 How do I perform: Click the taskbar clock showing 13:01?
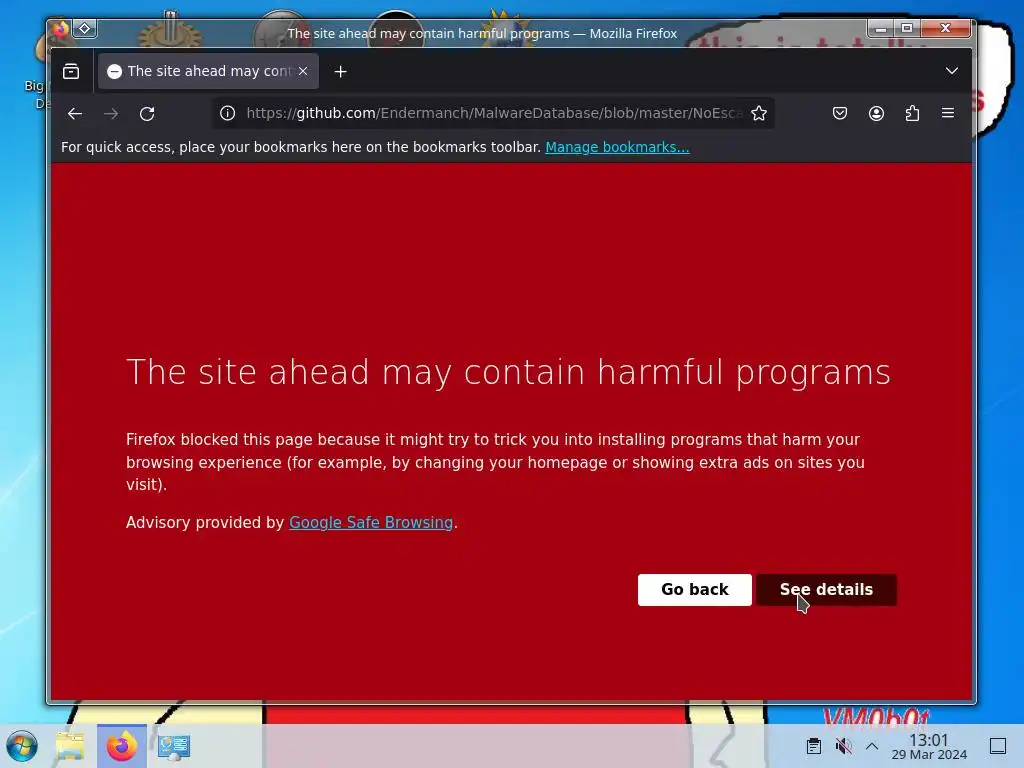(x=929, y=746)
